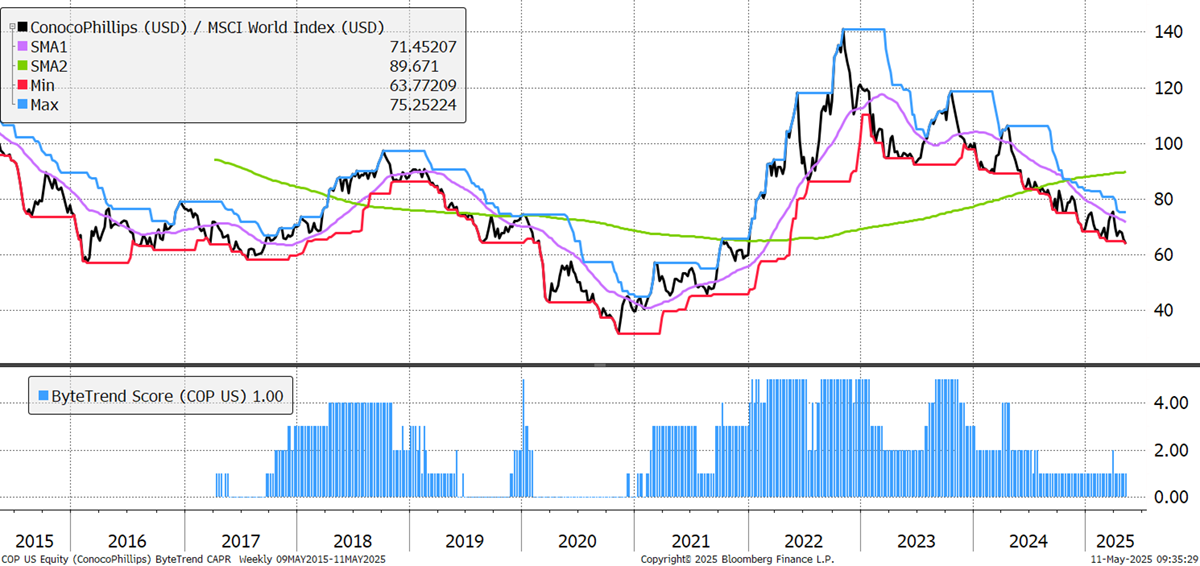
Task: Click the 2020 year label
Action: pos(576,539)
